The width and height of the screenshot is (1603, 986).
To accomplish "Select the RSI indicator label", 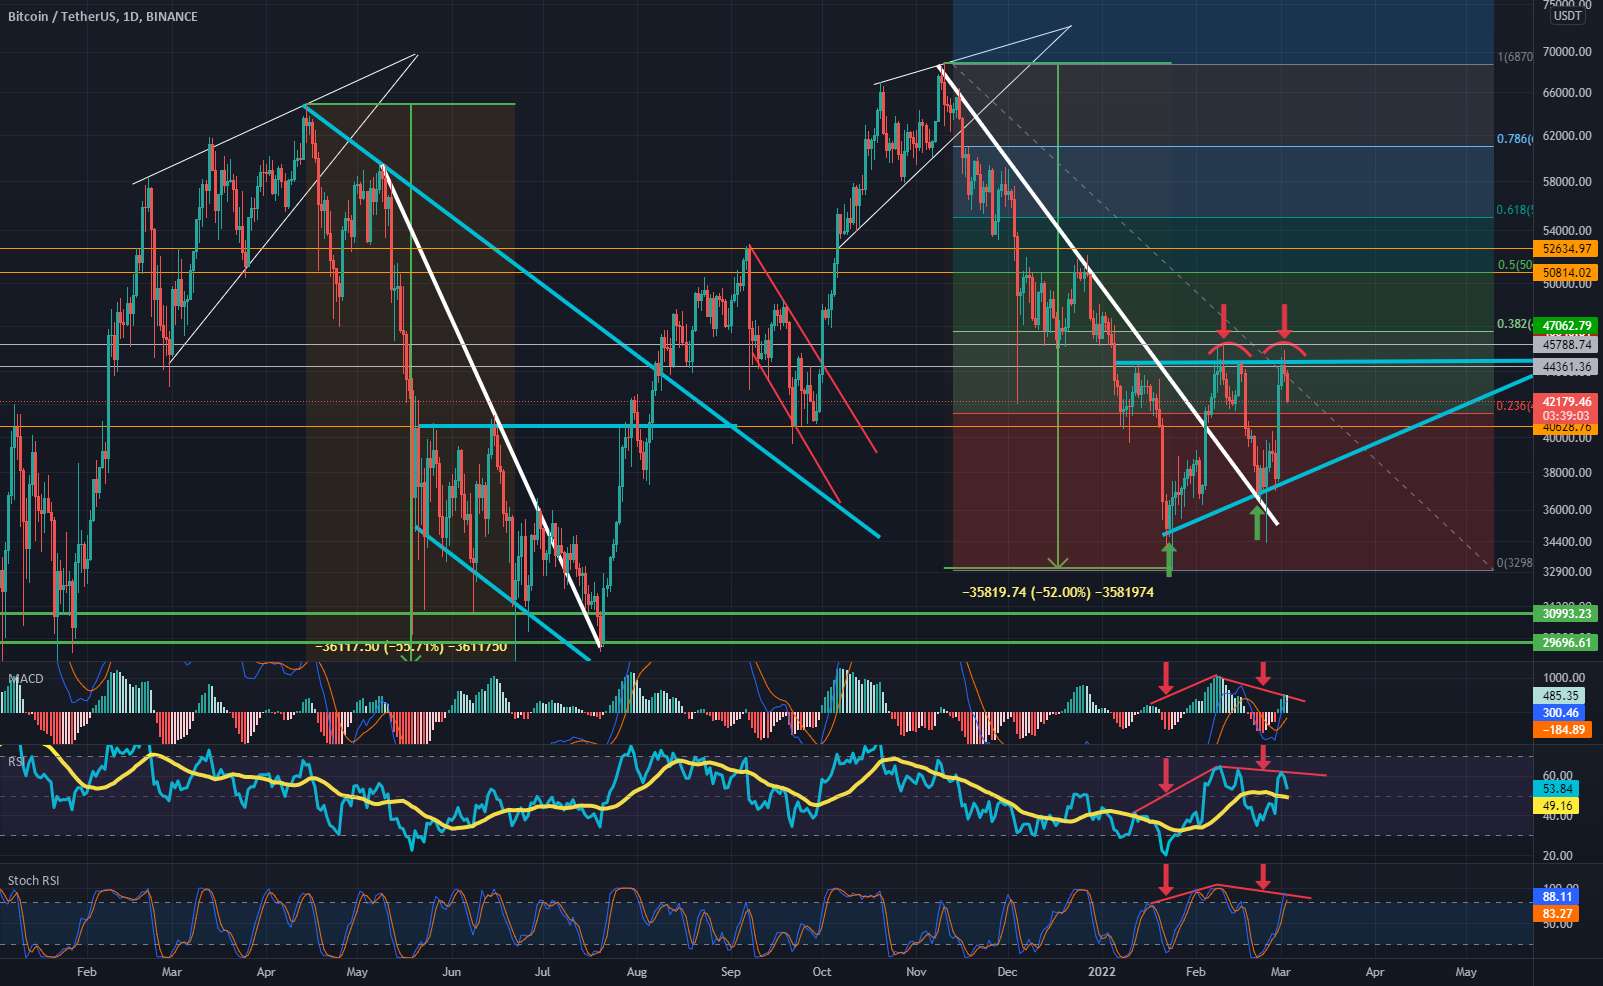I will pyautogui.click(x=16, y=762).
